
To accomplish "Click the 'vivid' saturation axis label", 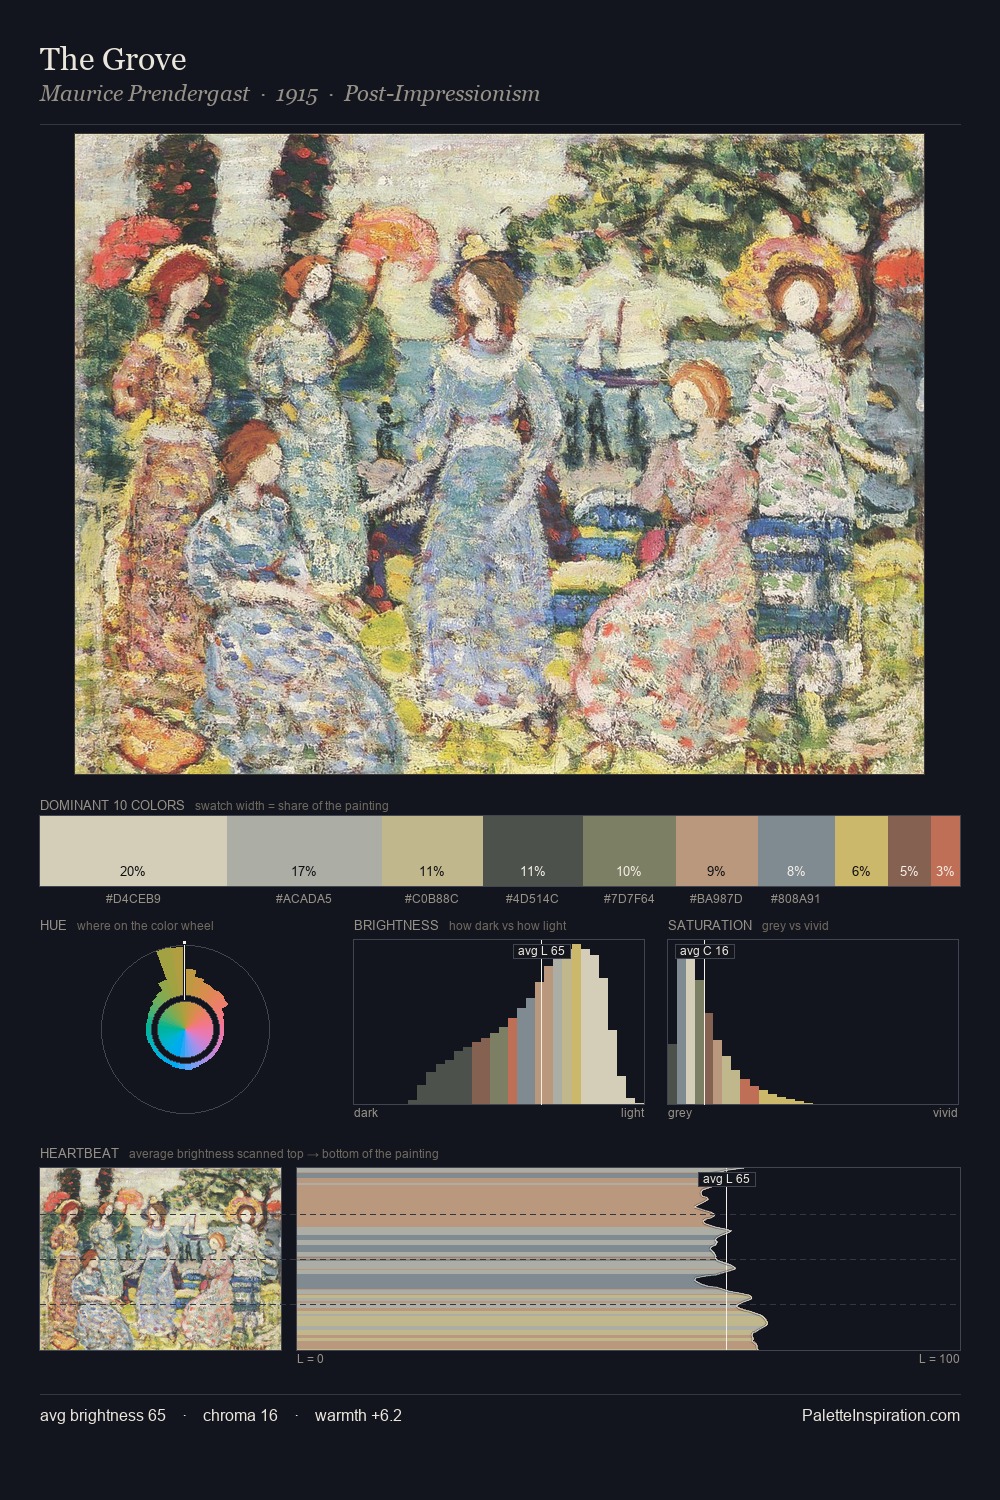I will [945, 1113].
